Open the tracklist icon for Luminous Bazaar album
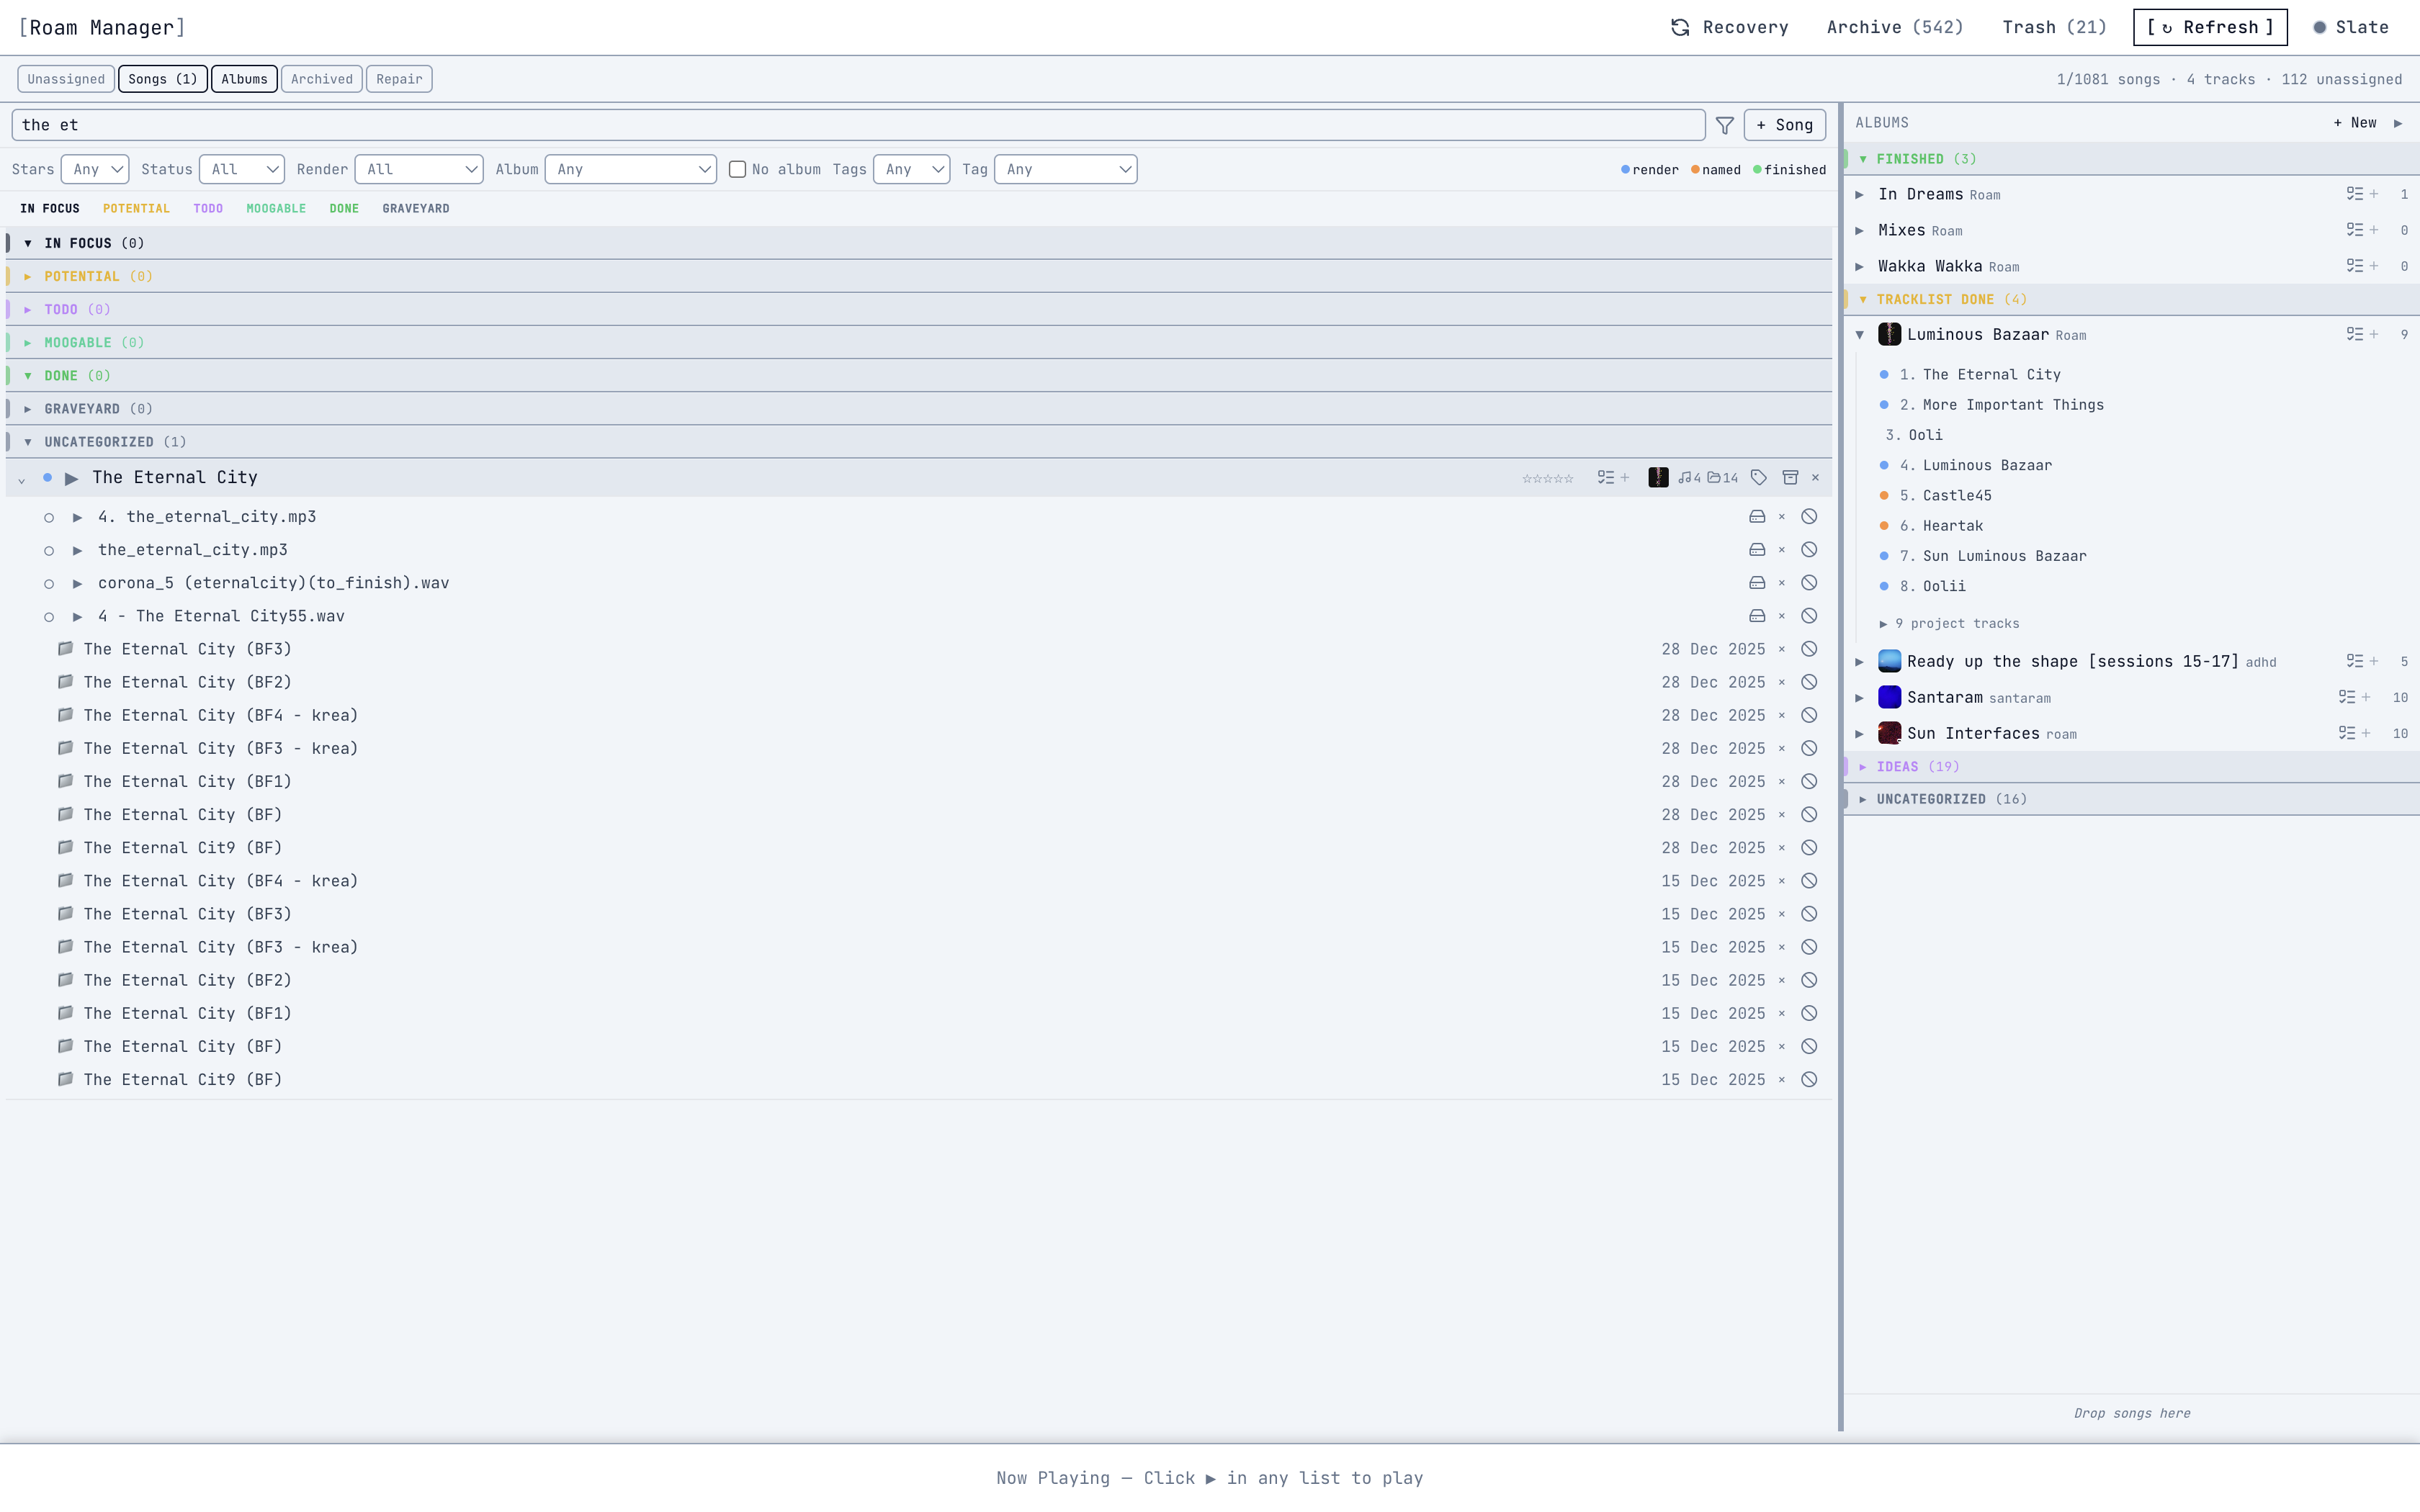 coord(2355,334)
